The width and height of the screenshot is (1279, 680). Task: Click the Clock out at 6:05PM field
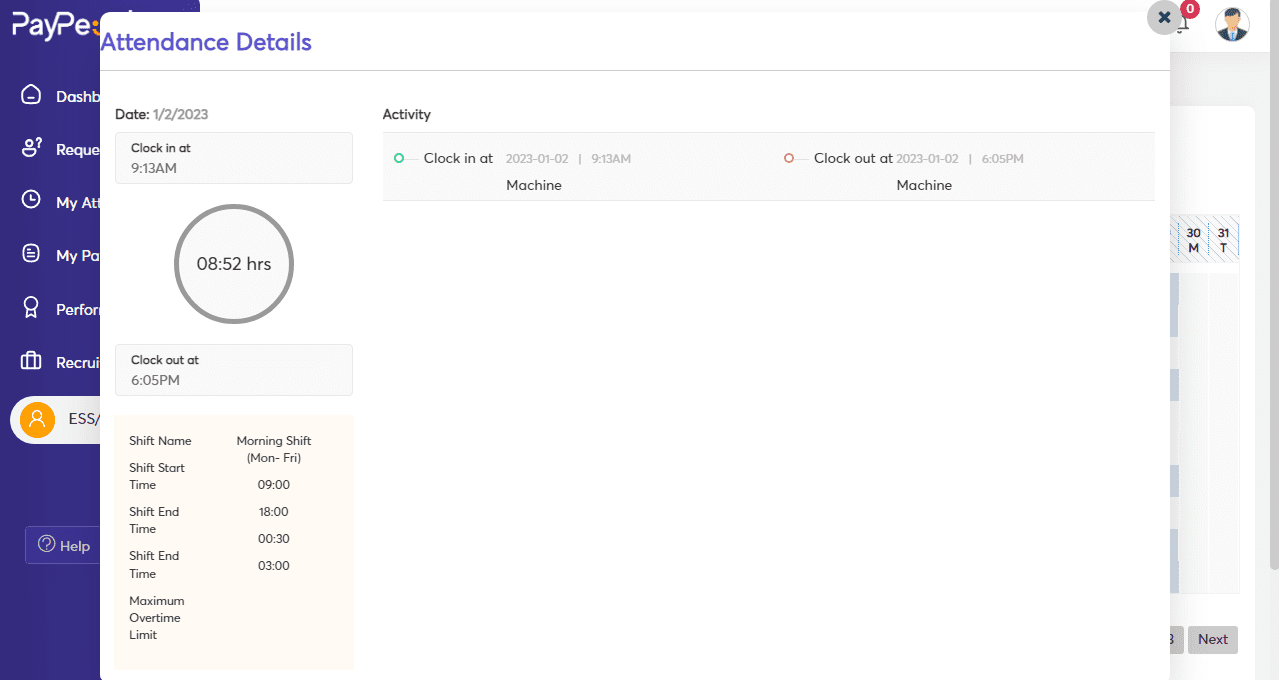coord(234,370)
